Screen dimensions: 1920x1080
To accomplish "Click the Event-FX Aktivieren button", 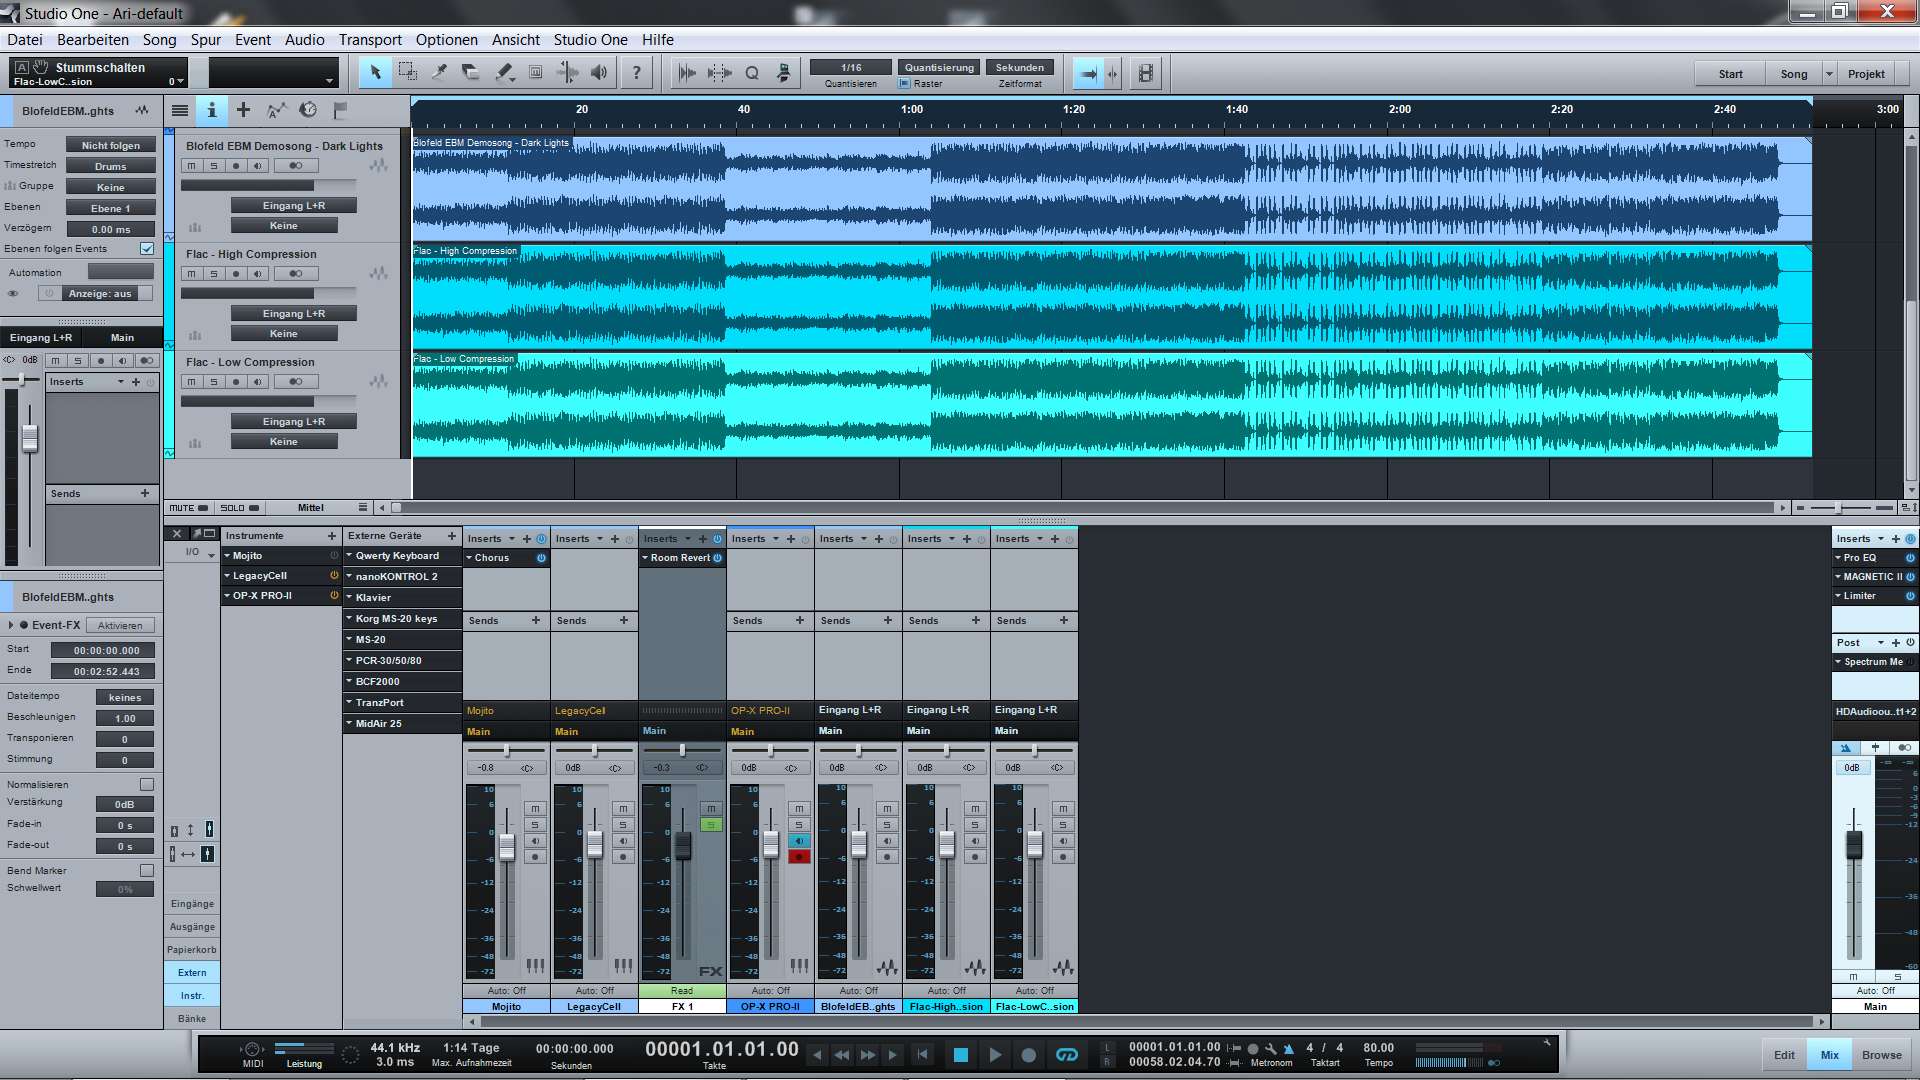I will pos(120,626).
